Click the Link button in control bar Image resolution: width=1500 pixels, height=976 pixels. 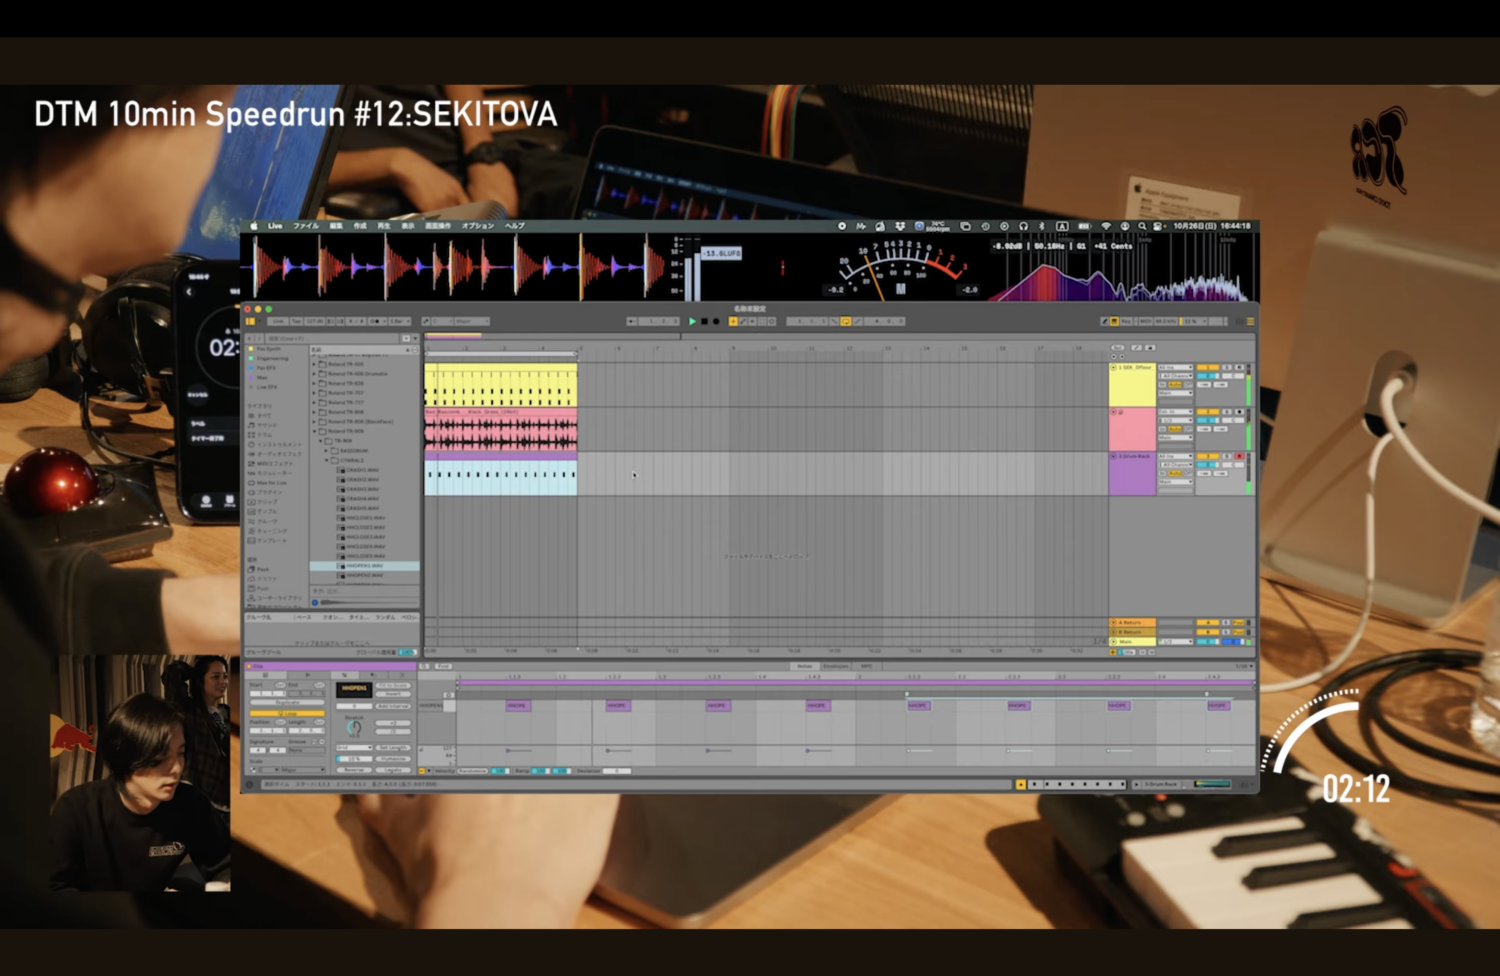277,322
